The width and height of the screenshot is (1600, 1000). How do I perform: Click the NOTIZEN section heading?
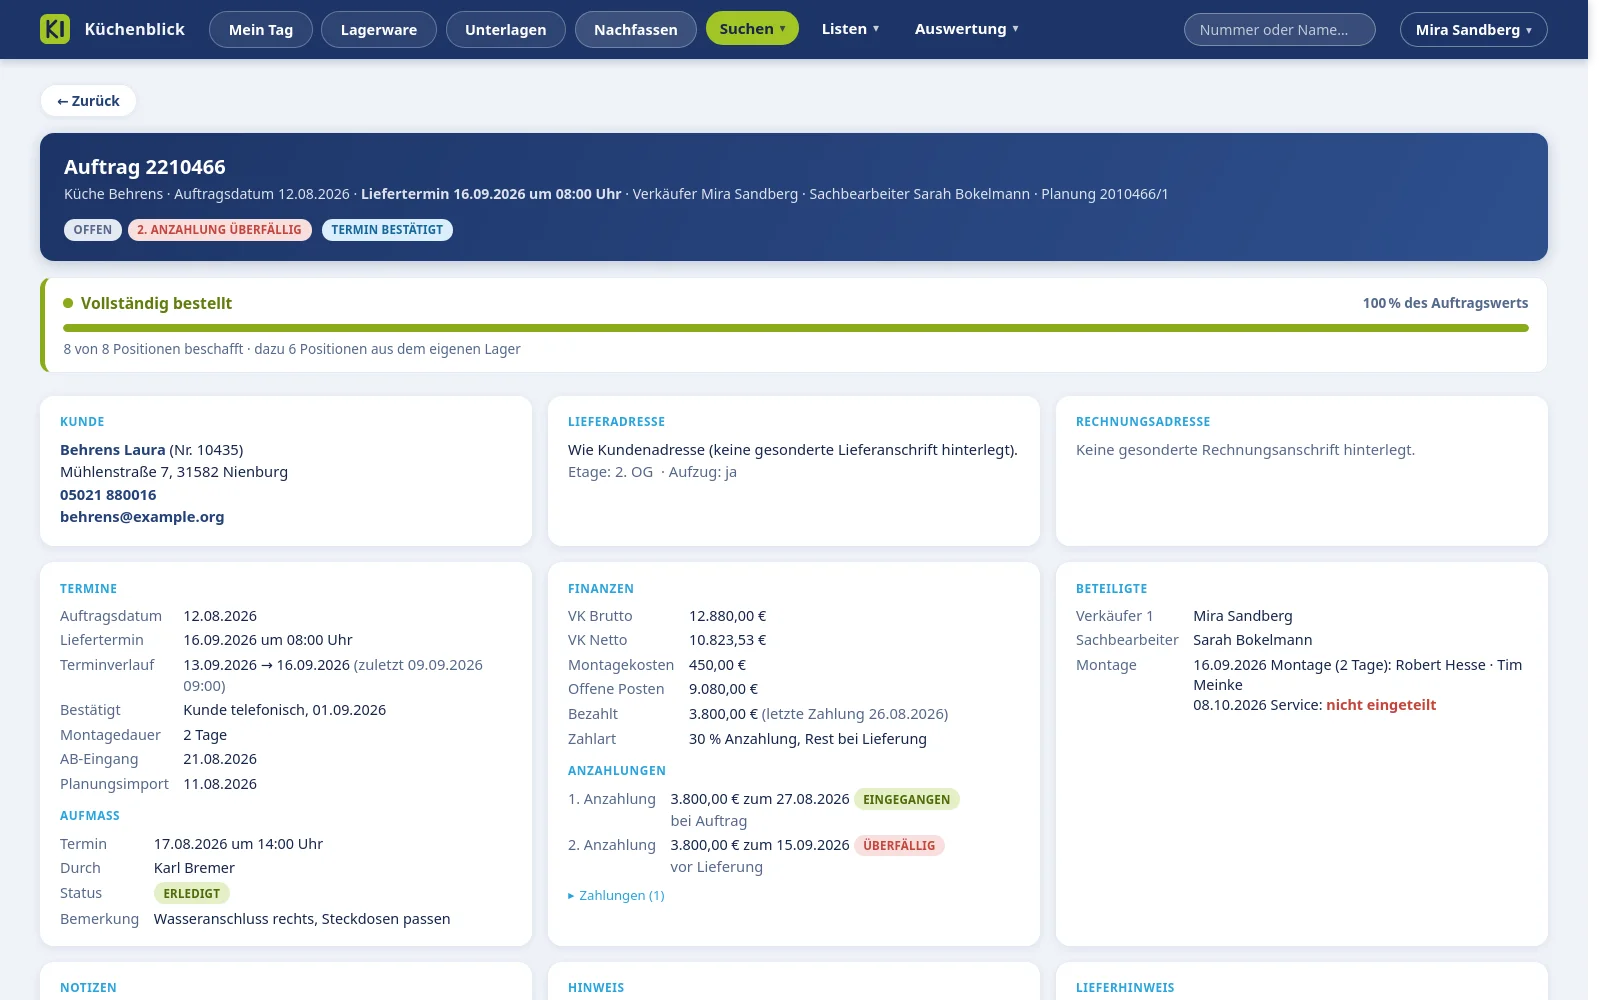[88, 988]
